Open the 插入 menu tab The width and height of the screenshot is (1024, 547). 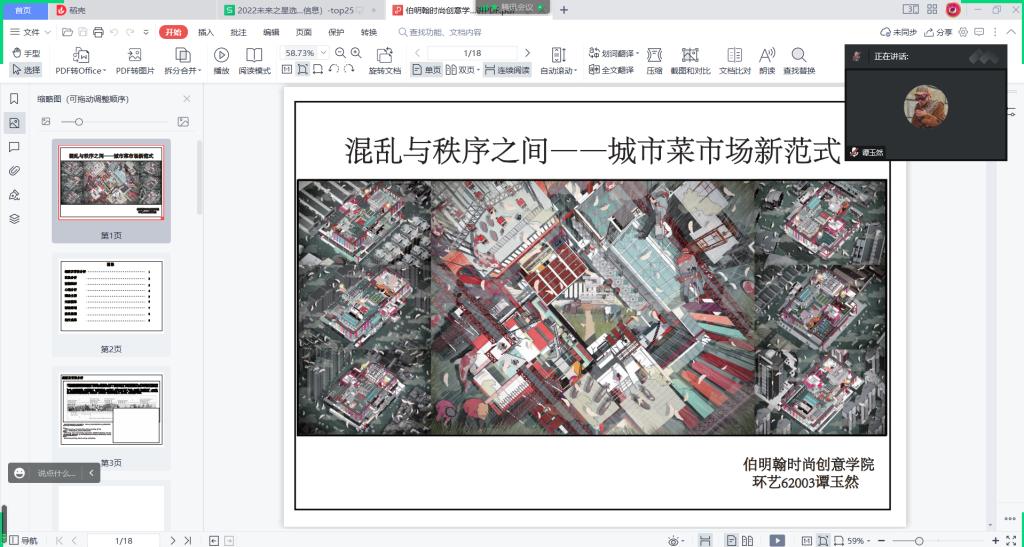[x=206, y=32]
